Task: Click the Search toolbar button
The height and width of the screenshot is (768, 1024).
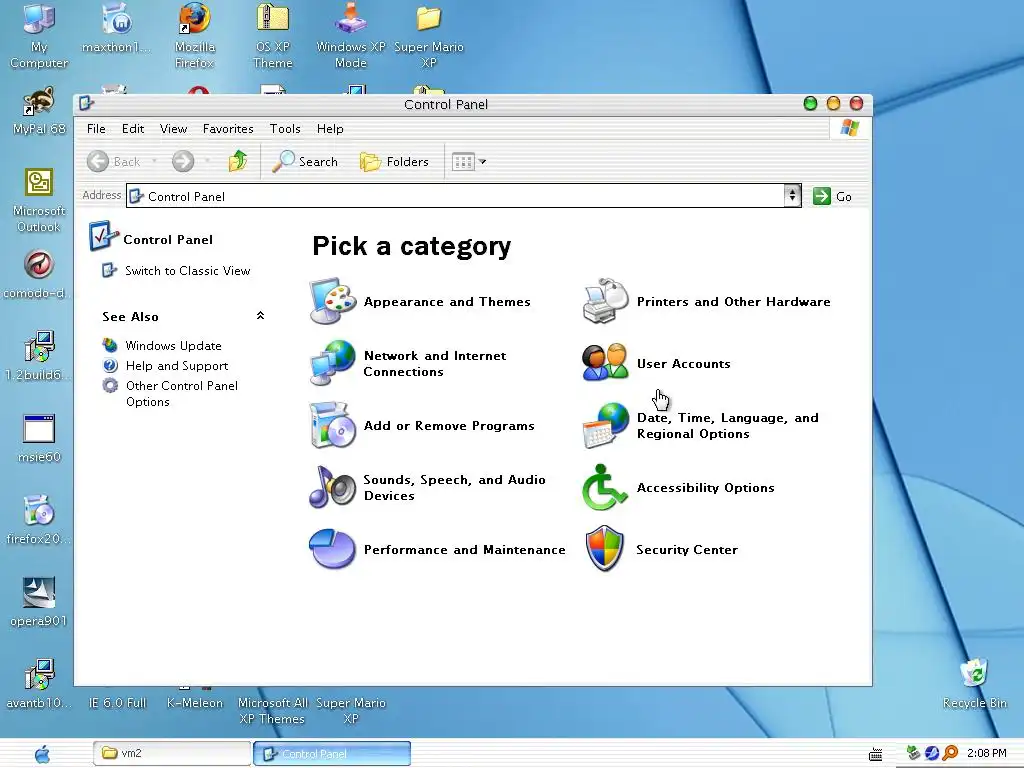Action: coord(305,161)
